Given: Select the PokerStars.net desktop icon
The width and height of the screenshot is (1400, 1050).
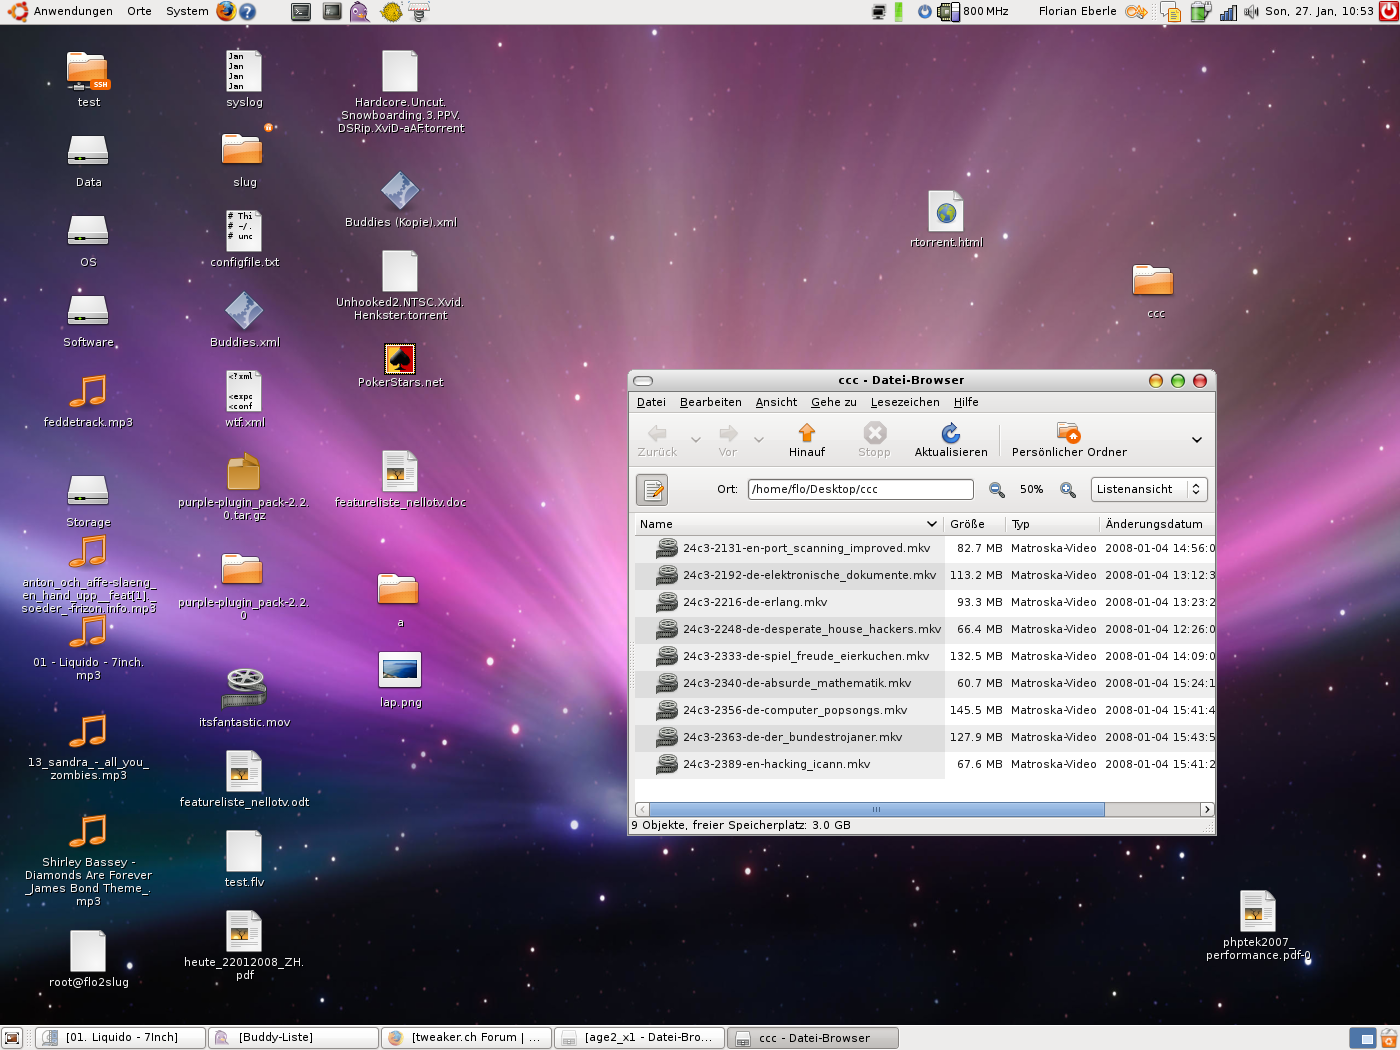Looking at the screenshot, I should pyautogui.click(x=400, y=358).
